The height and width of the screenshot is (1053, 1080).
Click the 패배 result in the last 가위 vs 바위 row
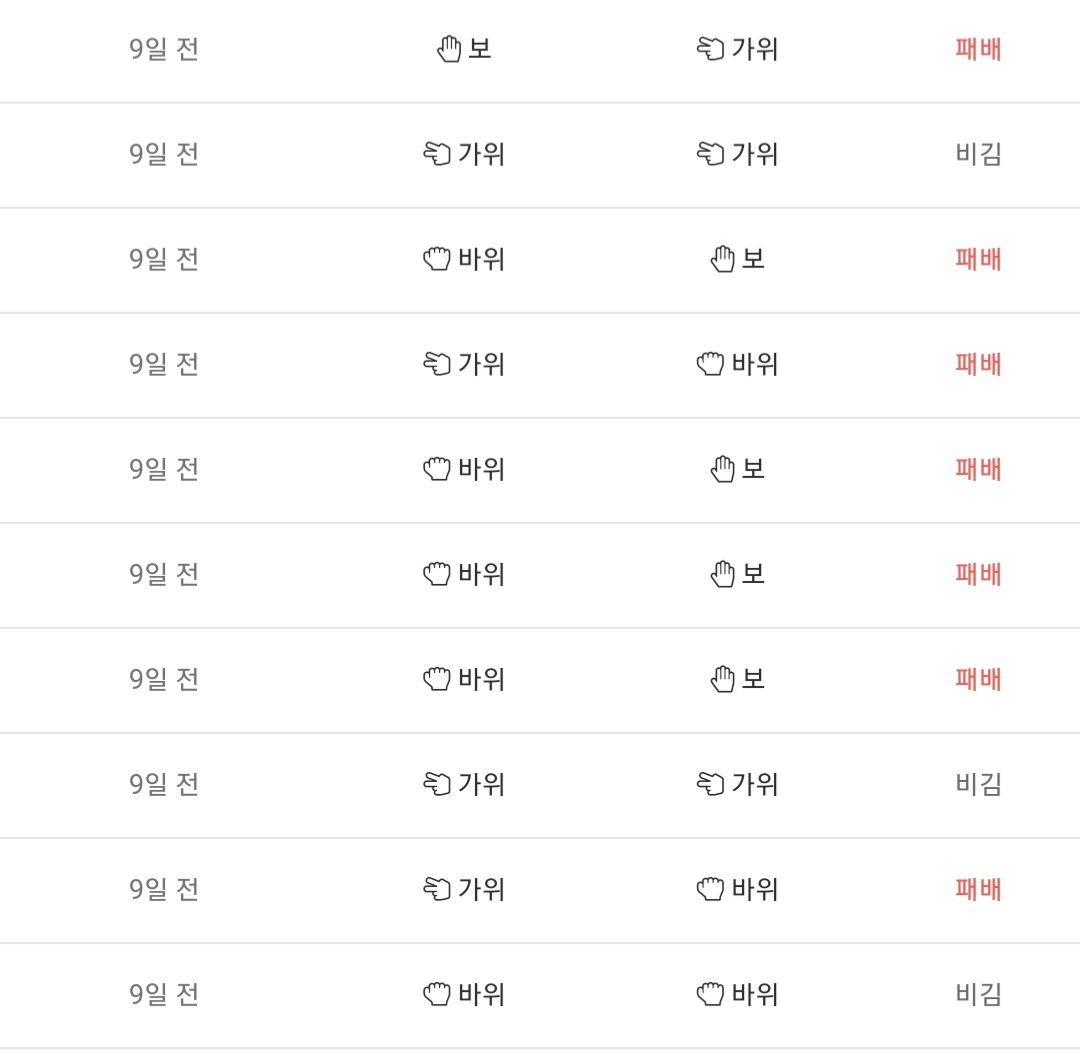pos(978,889)
